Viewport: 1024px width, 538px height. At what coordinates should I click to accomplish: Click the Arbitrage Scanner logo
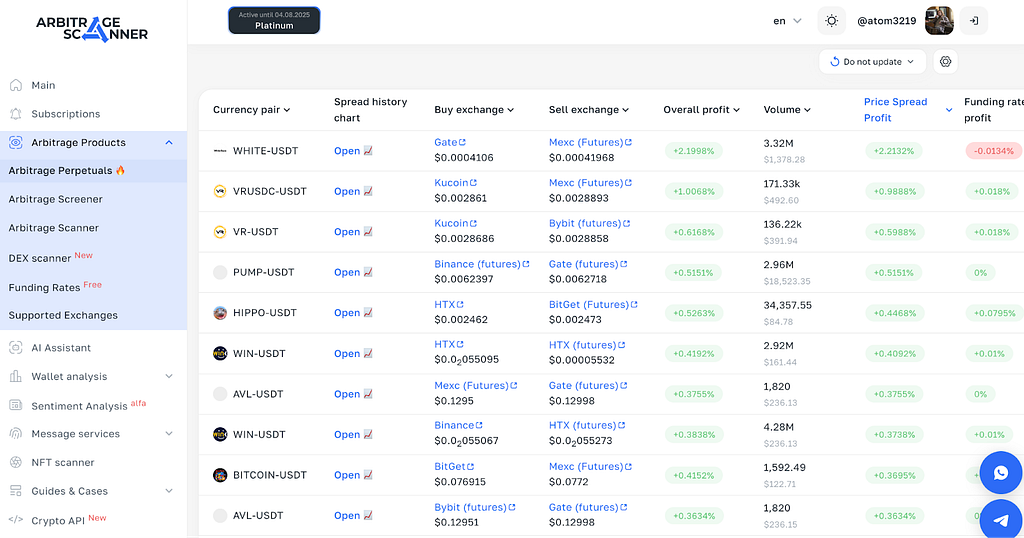92,29
